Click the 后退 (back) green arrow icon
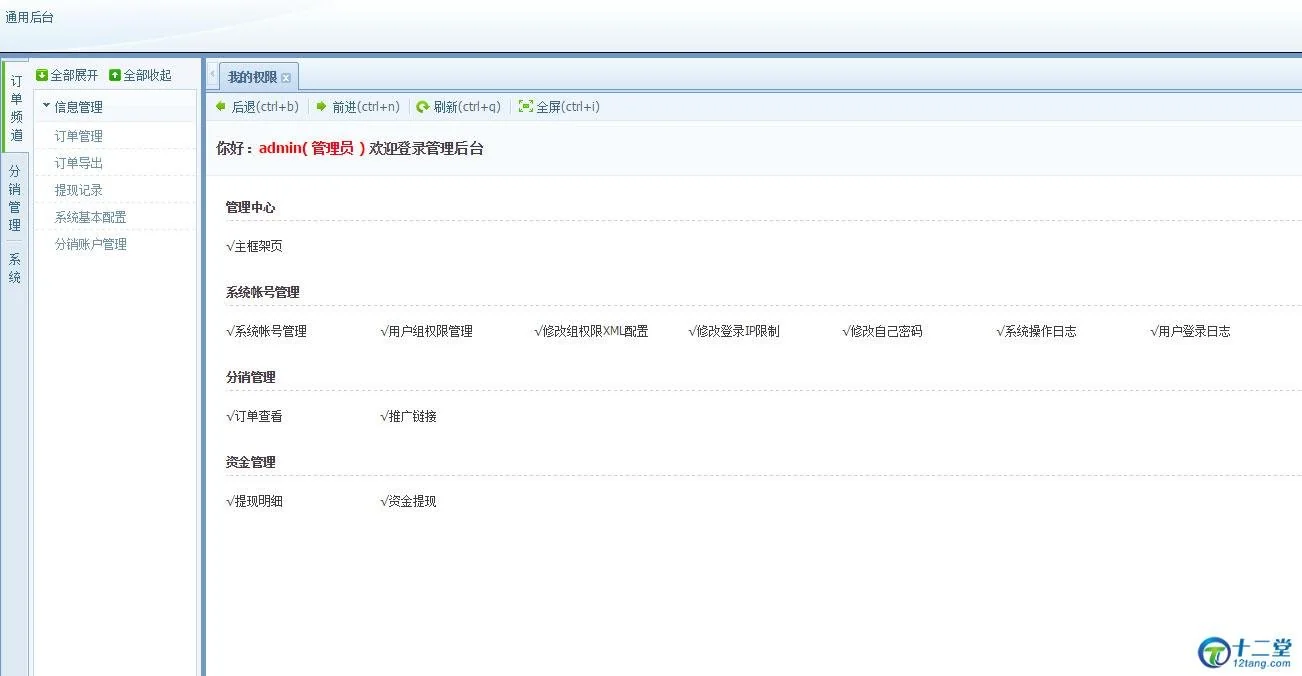Screen dimensions: 1302x676 click(x=221, y=106)
